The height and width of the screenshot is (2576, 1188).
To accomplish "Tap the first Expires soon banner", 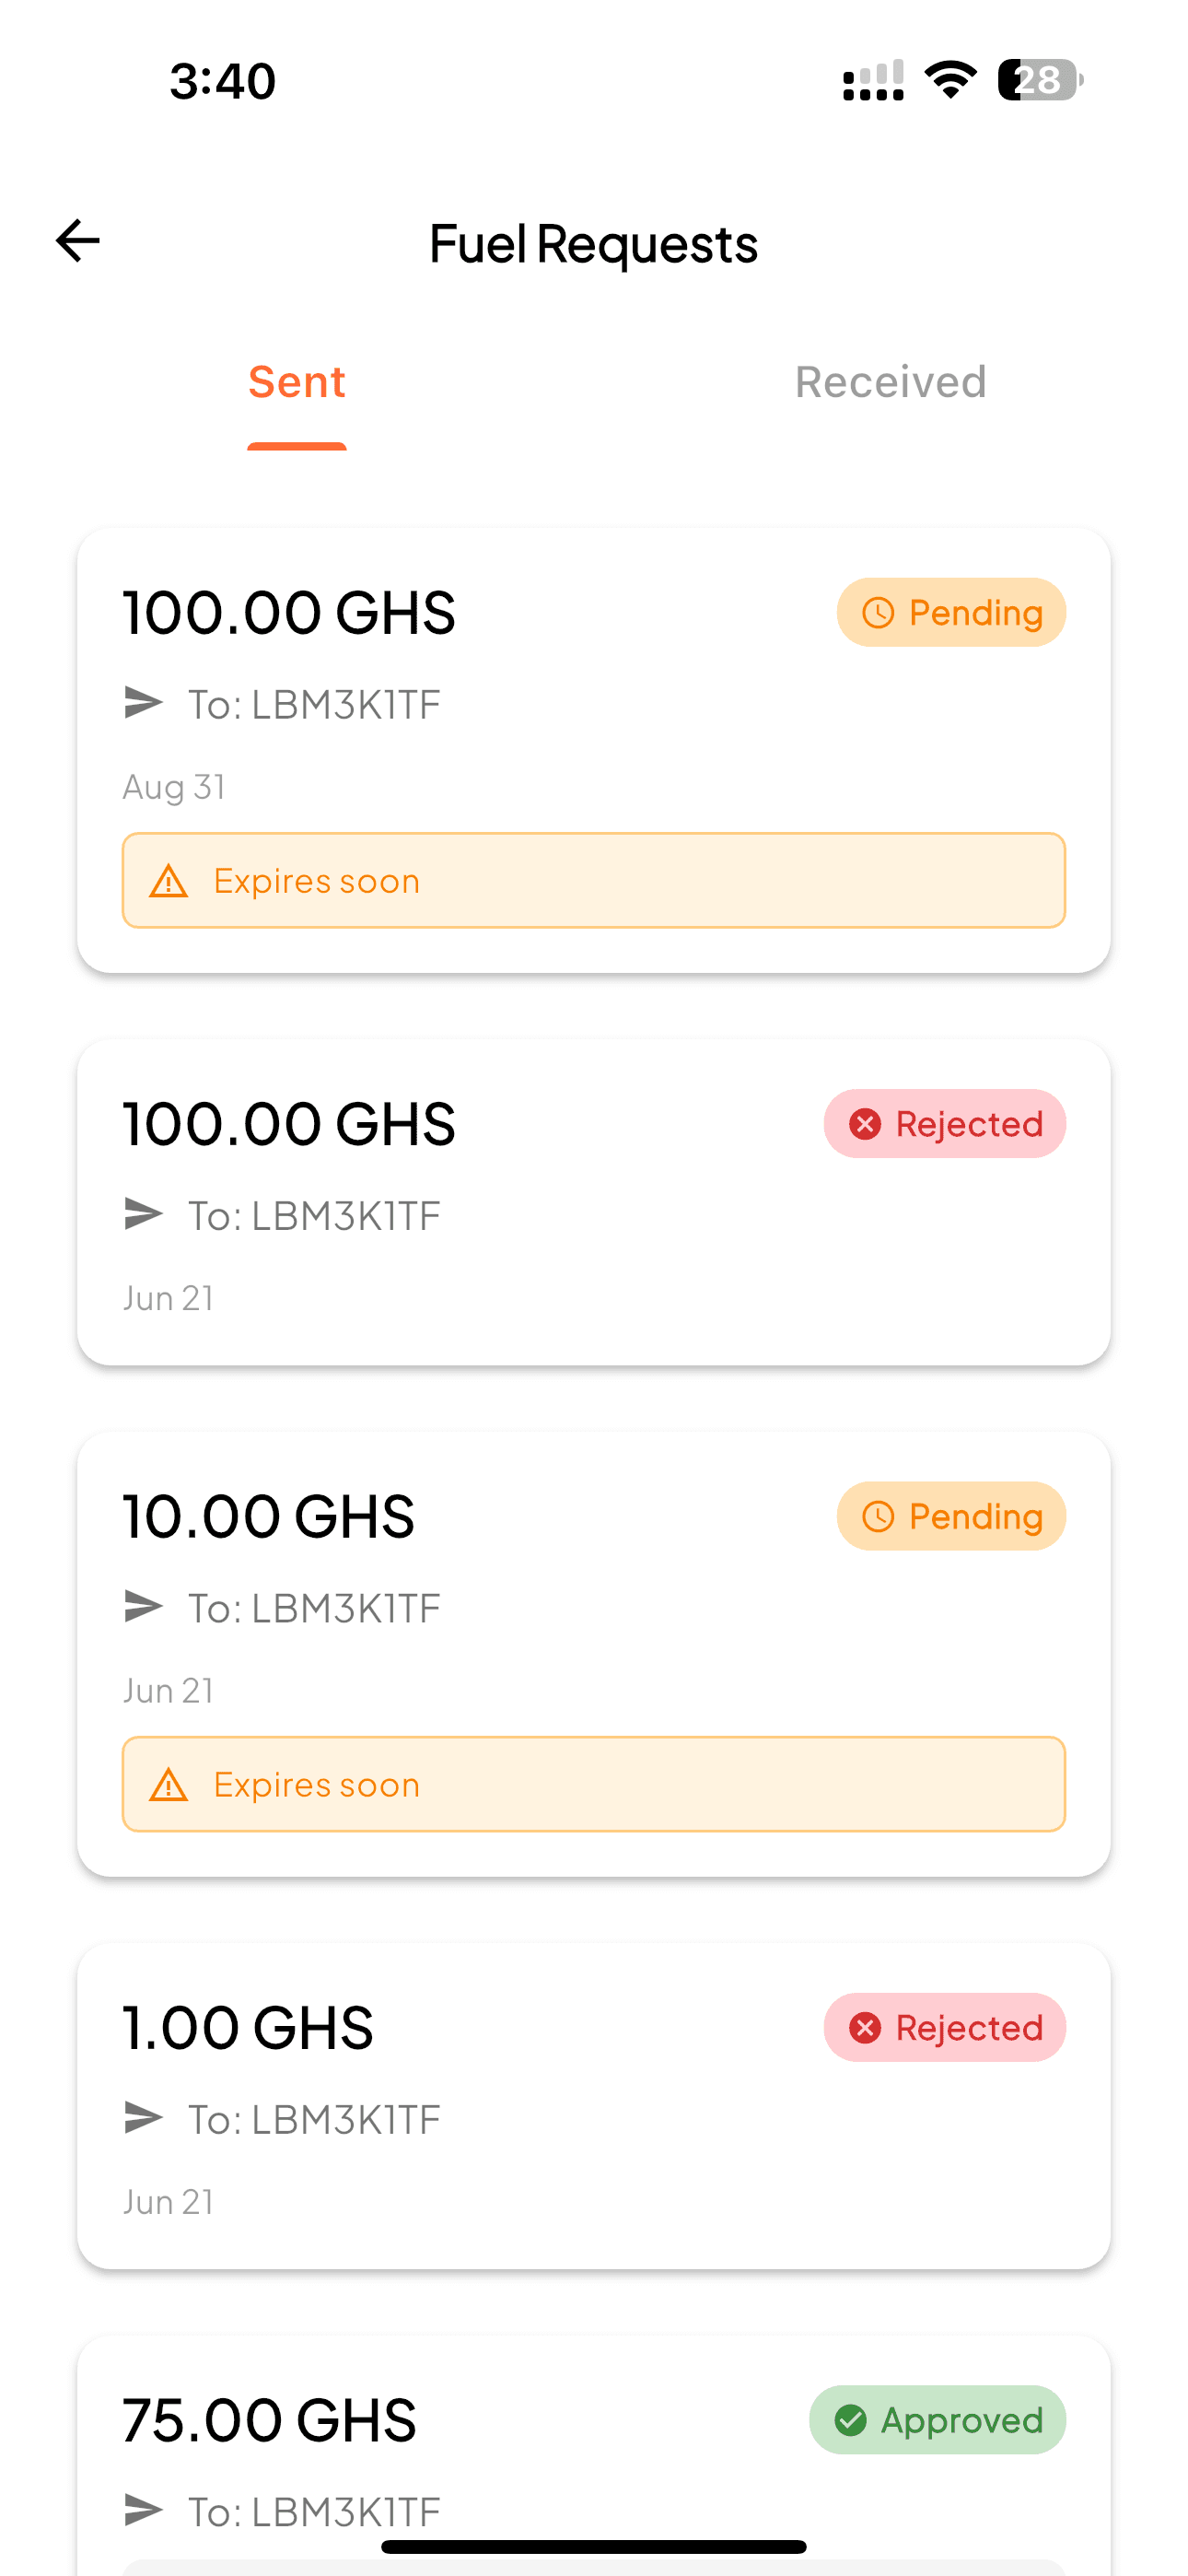I will pos(593,880).
